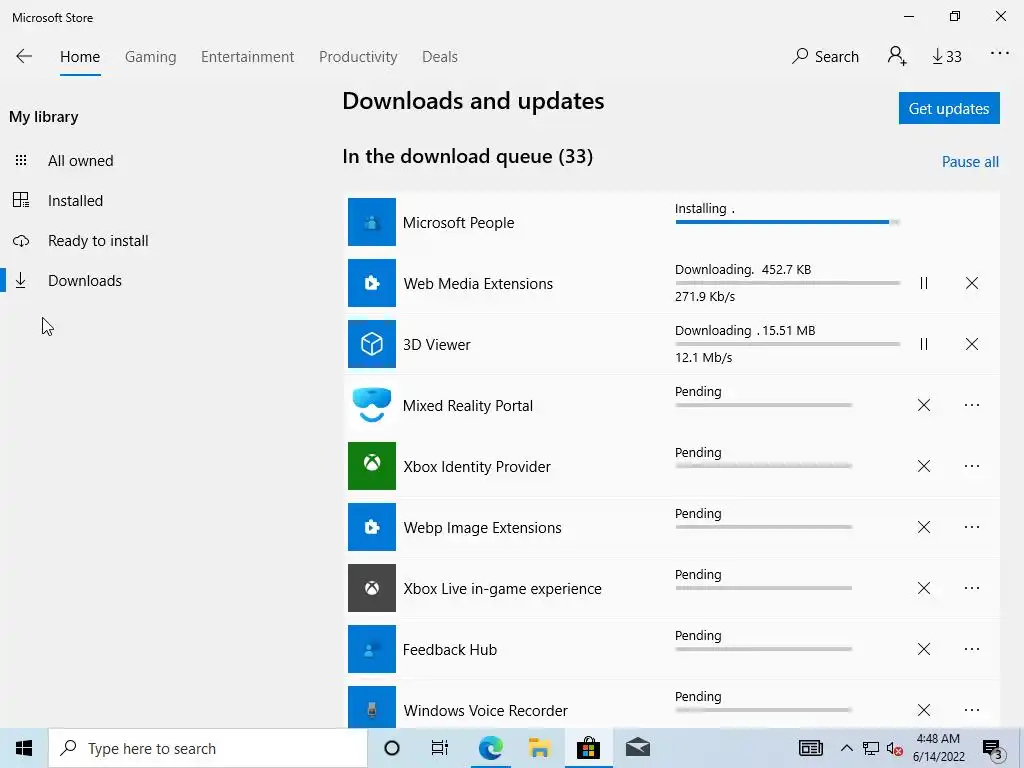Open more options for Webp Image Extensions
Viewport: 1024px width, 768px height.
(972, 527)
